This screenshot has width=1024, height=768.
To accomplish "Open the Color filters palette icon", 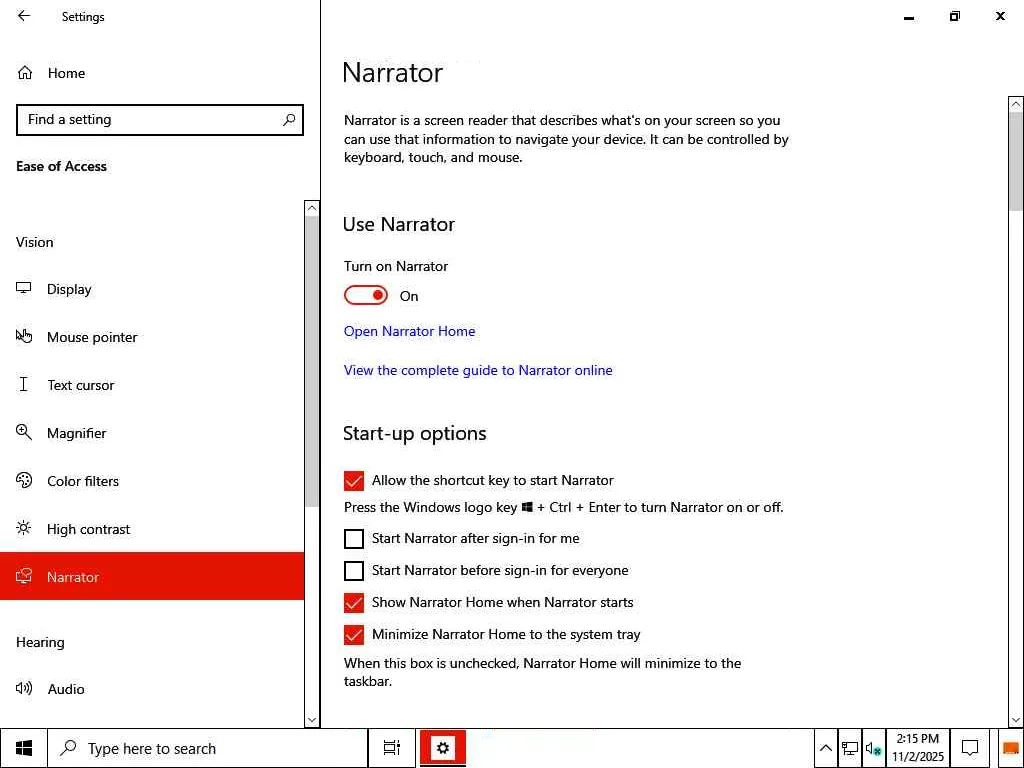I will tap(24, 481).
